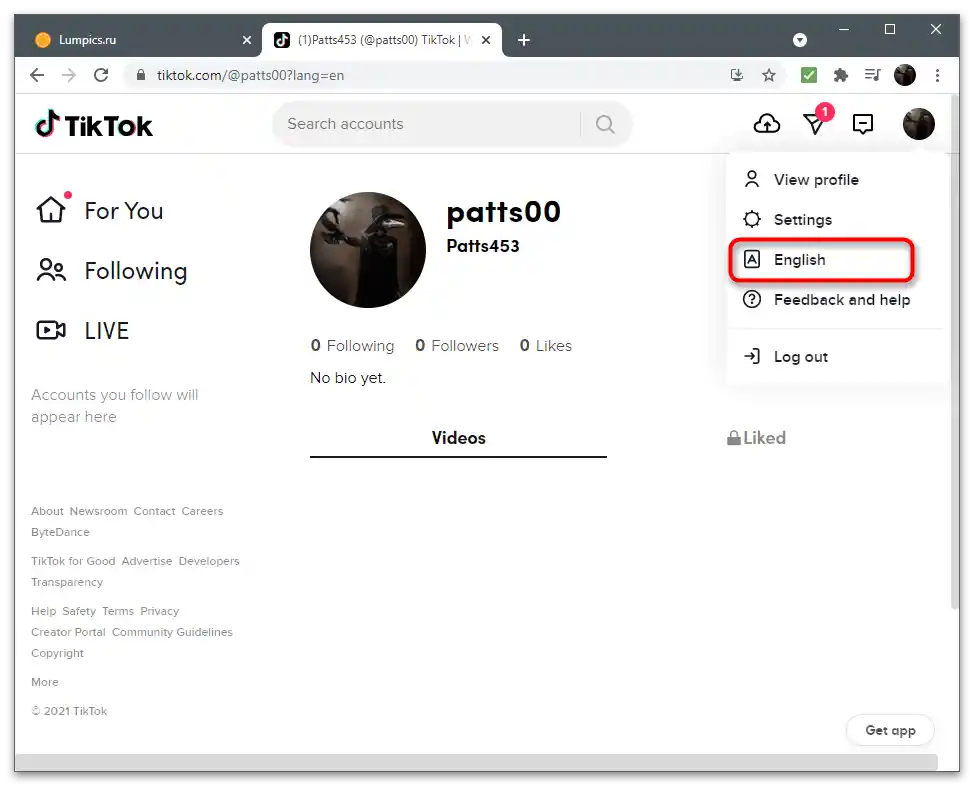
Task: Switch to the Liked tab
Action: click(756, 438)
